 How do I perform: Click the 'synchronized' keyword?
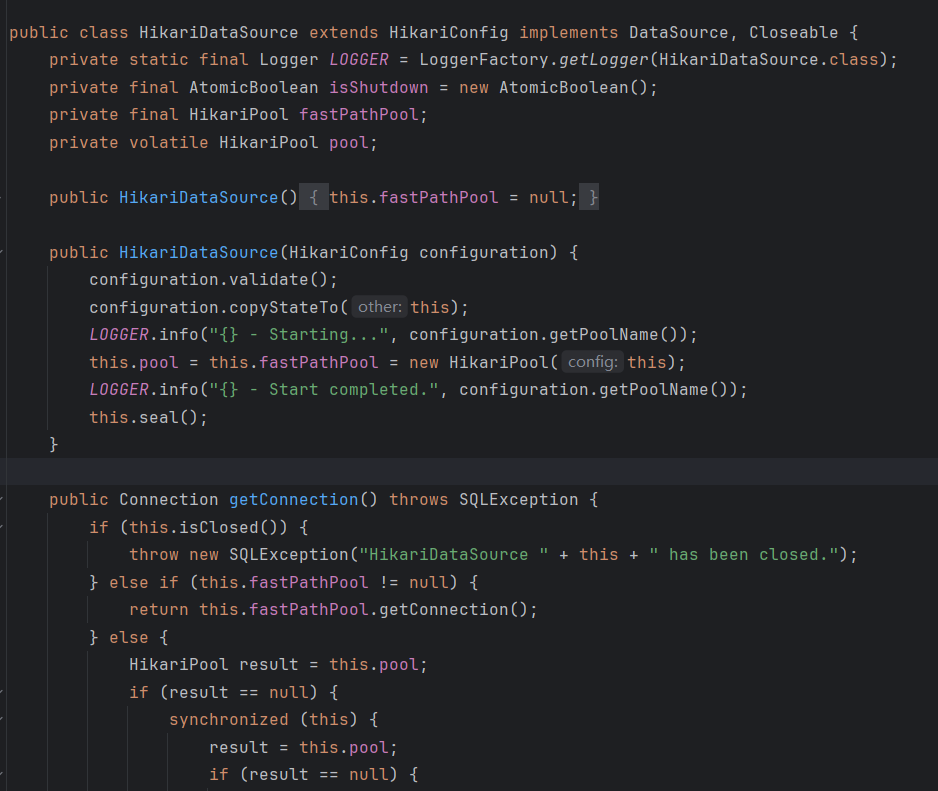[x=229, y=720]
